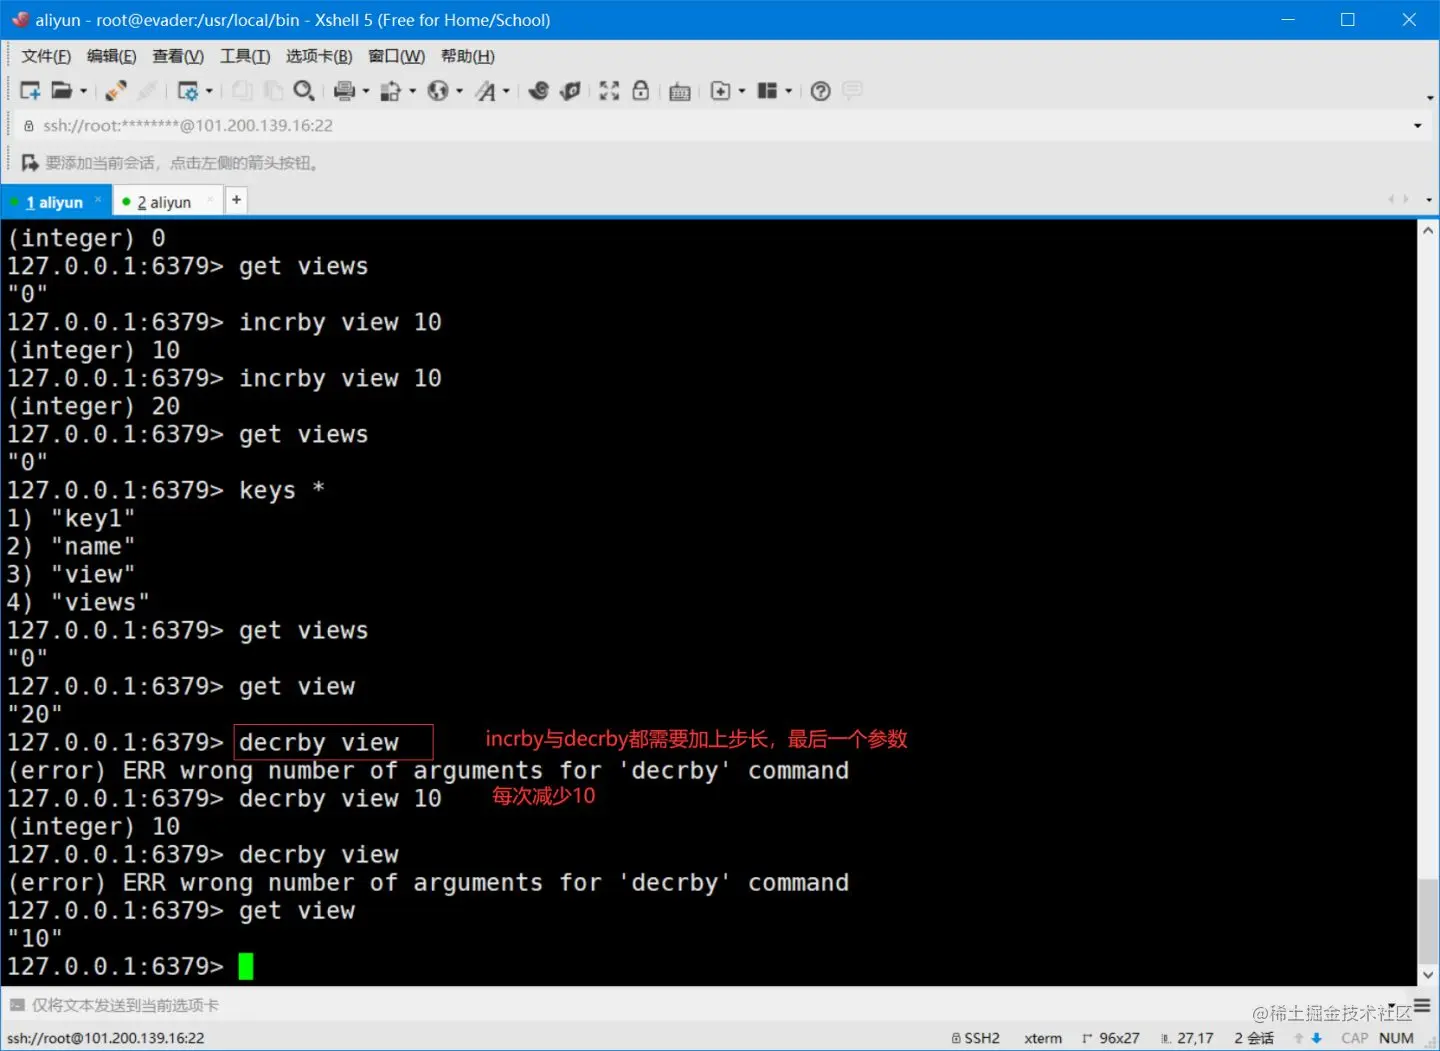
Task: Open the 帮助(H) menu
Action: click(x=468, y=56)
